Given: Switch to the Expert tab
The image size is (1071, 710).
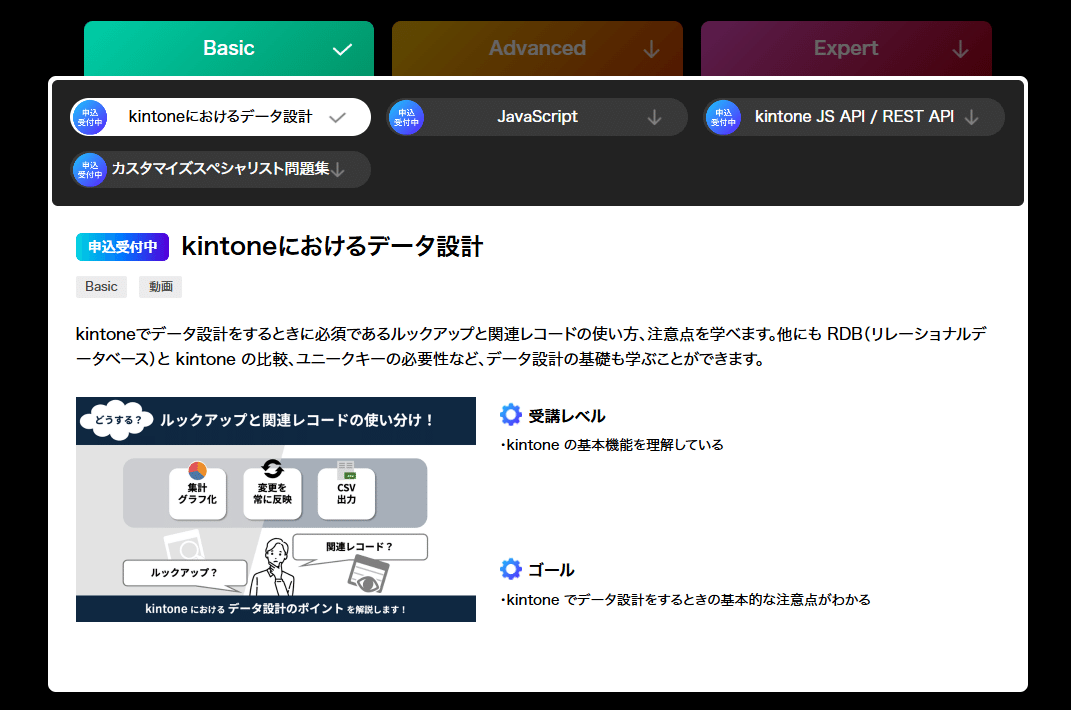Looking at the screenshot, I should (x=846, y=47).
